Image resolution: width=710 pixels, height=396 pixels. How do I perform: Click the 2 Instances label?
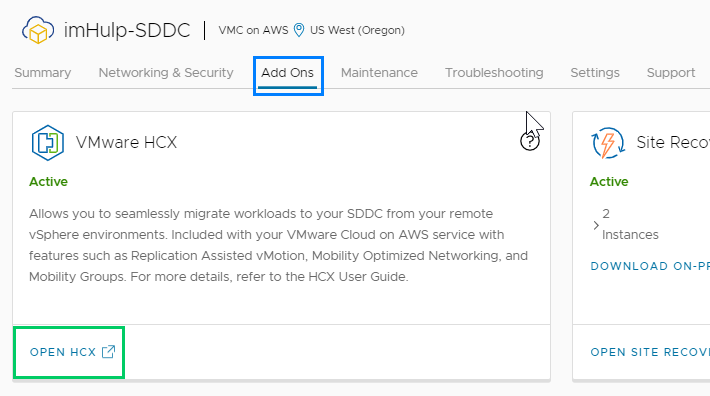(x=630, y=224)
